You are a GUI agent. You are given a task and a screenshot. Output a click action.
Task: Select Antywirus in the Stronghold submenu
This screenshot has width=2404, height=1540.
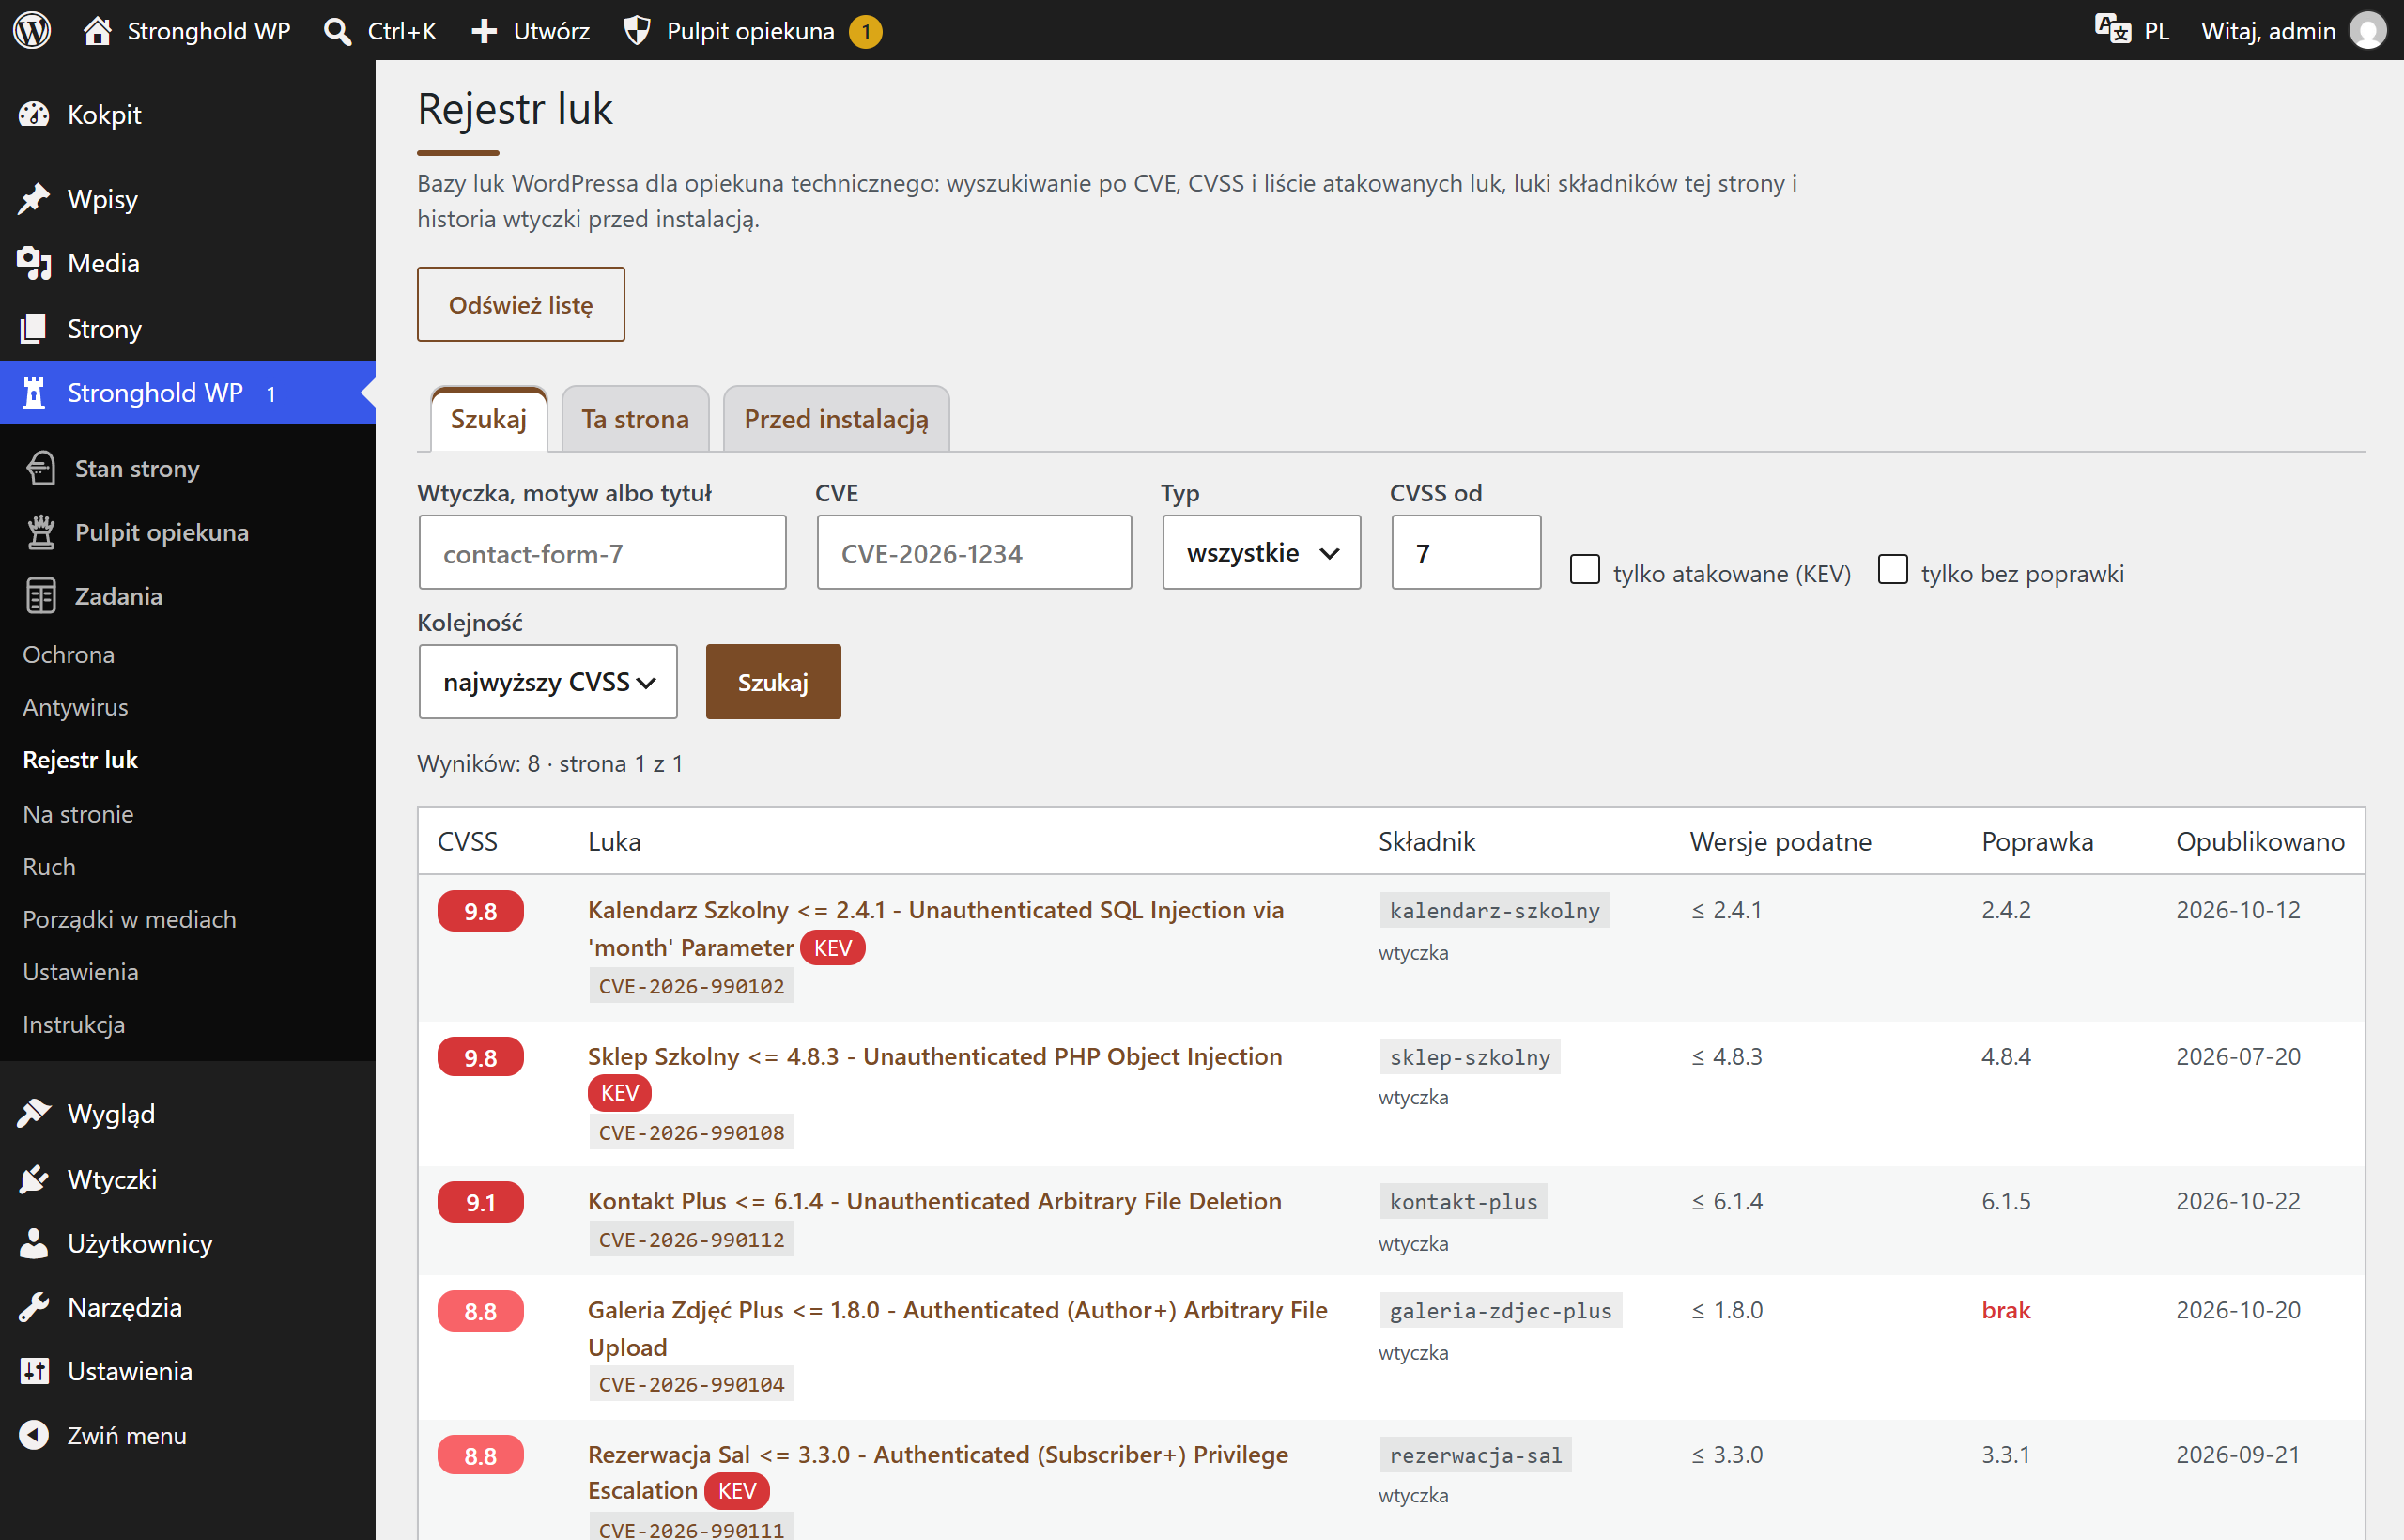(76, 707)
